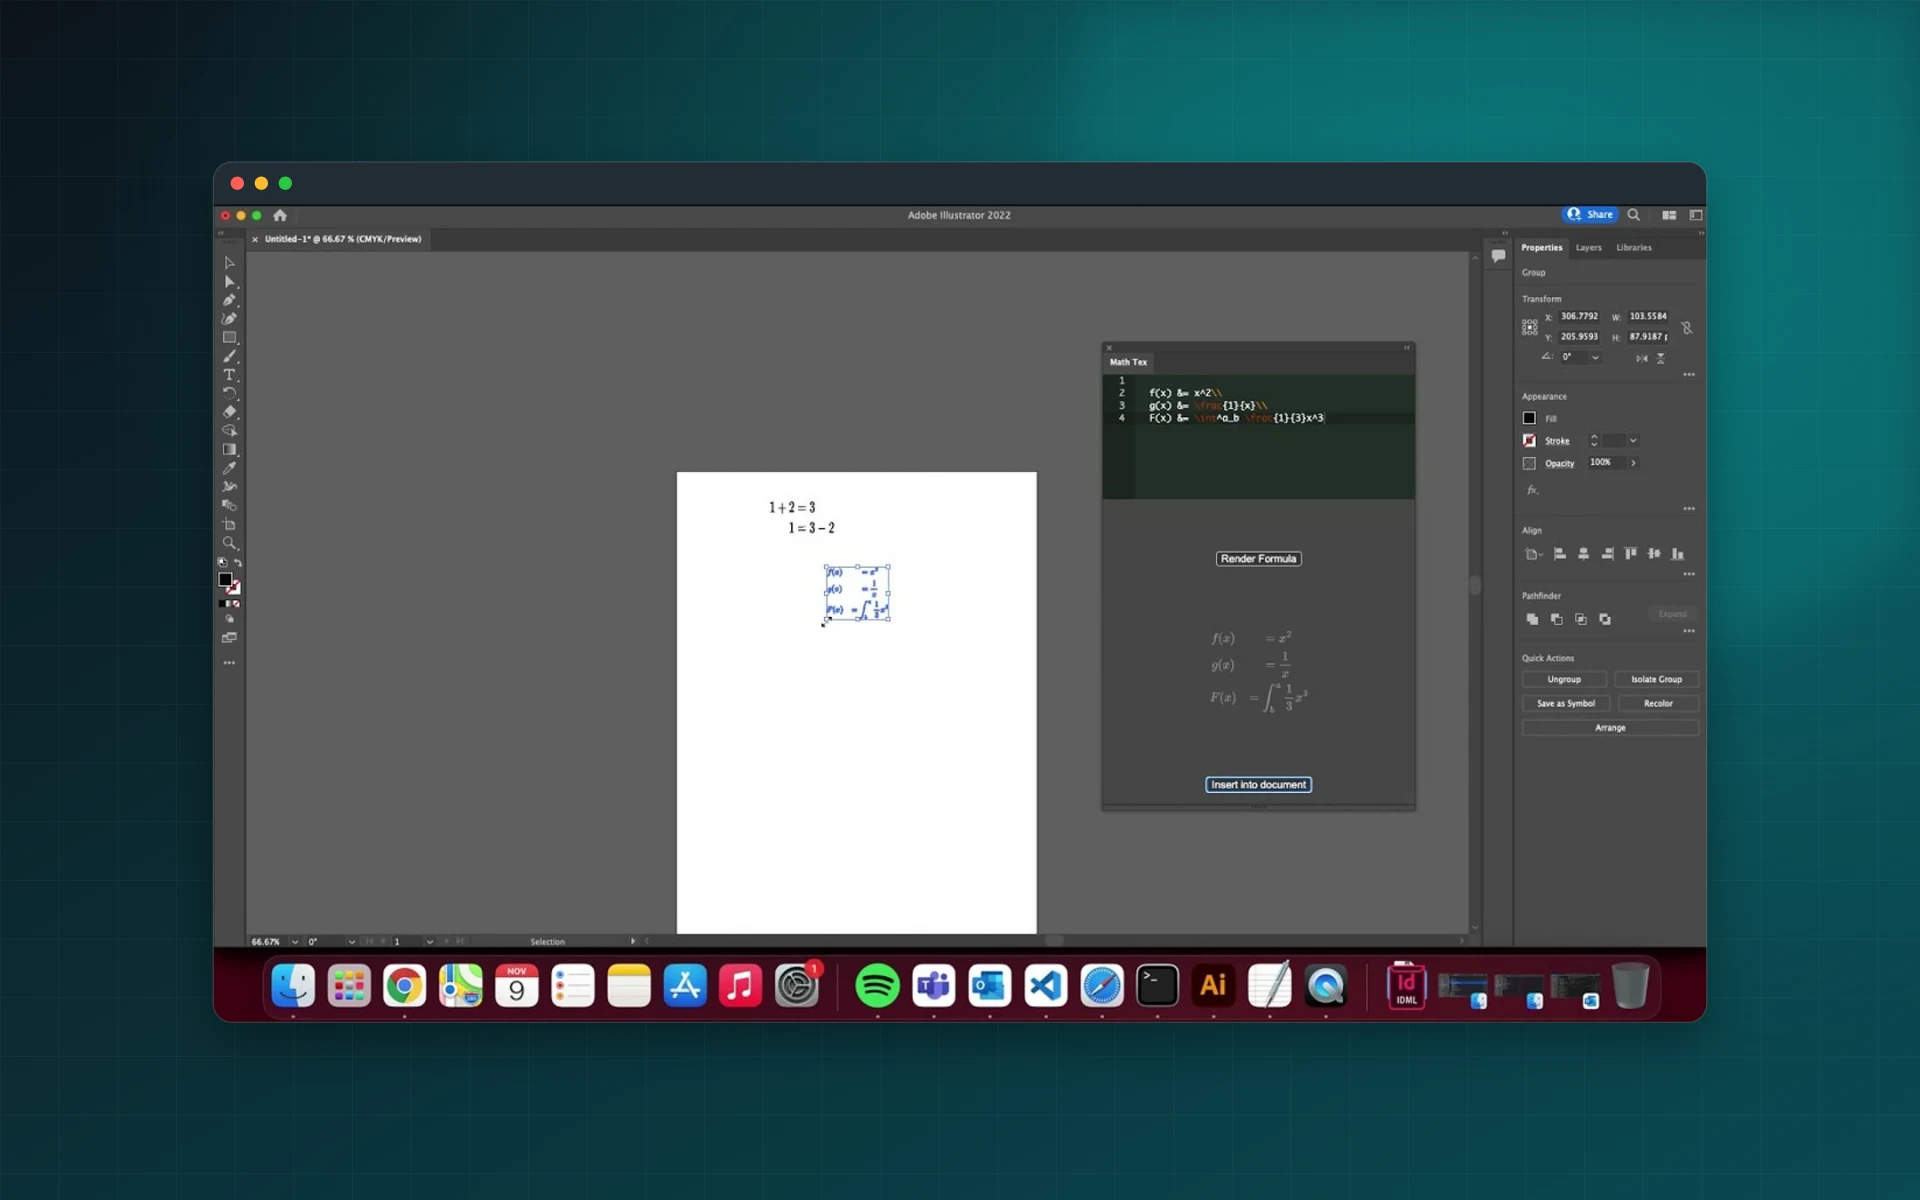
Task: Select the Type tool
Action: [229, 375]
